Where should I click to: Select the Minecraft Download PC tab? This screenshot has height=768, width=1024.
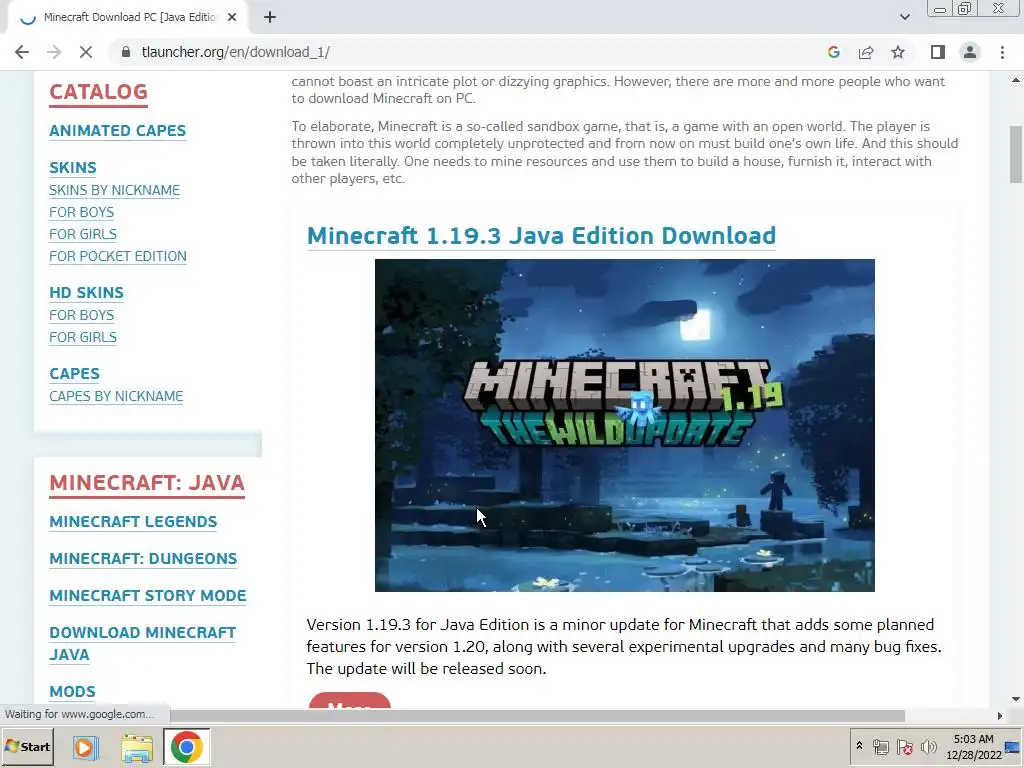(129, 18)
